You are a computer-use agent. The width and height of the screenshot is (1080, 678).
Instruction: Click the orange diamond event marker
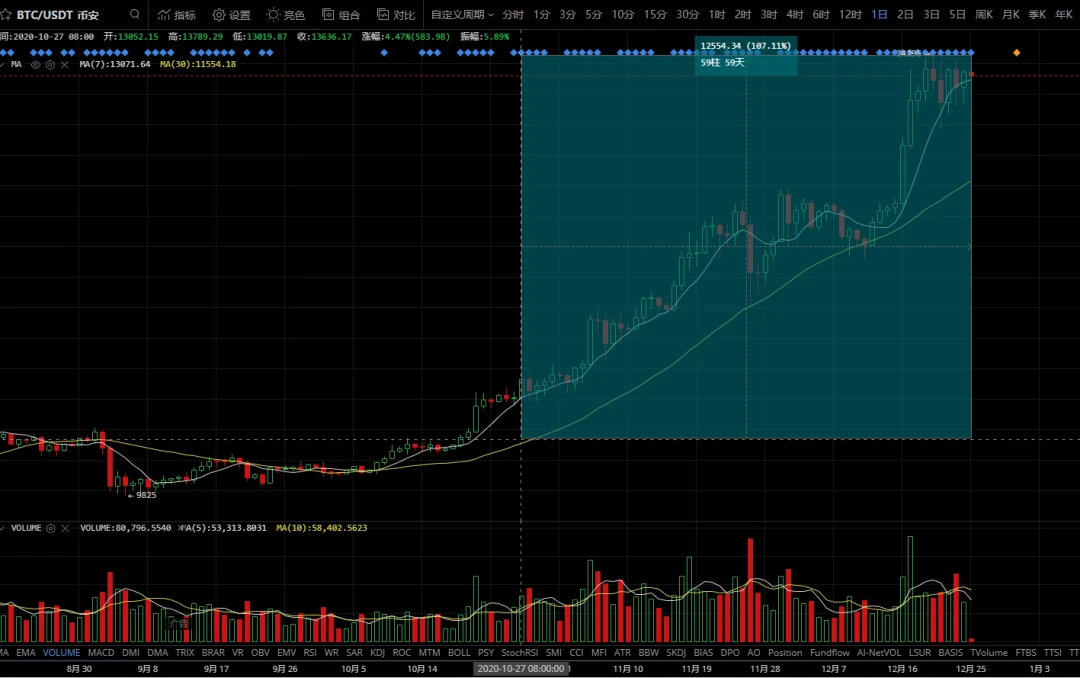(x=1017, y=52)
